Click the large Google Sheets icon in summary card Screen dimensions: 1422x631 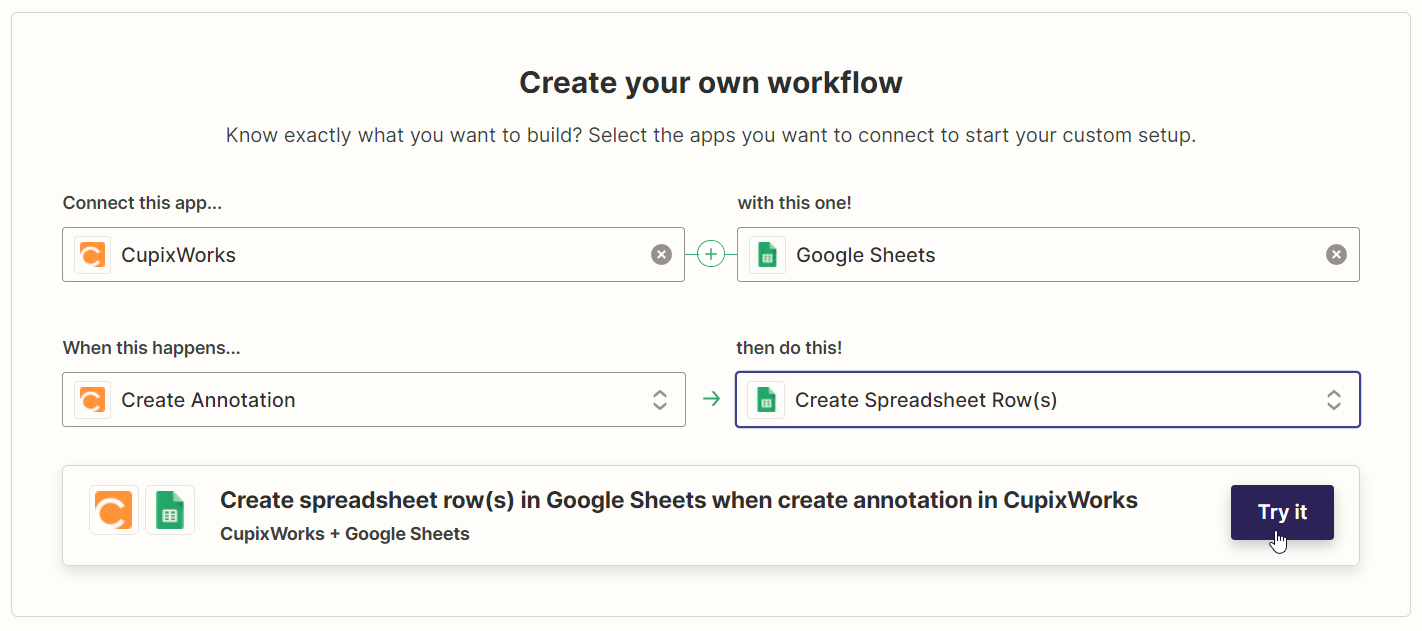point(170,510)
